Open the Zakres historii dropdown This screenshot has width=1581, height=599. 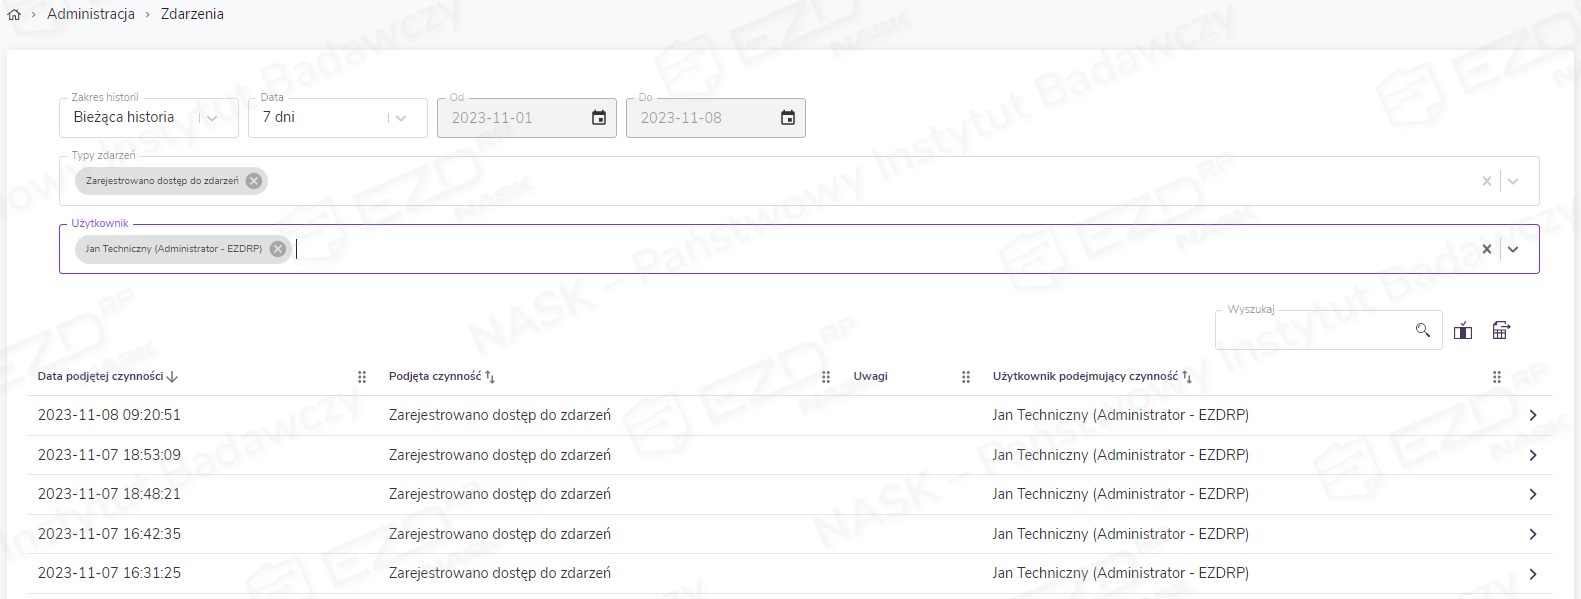pos(212,118)
